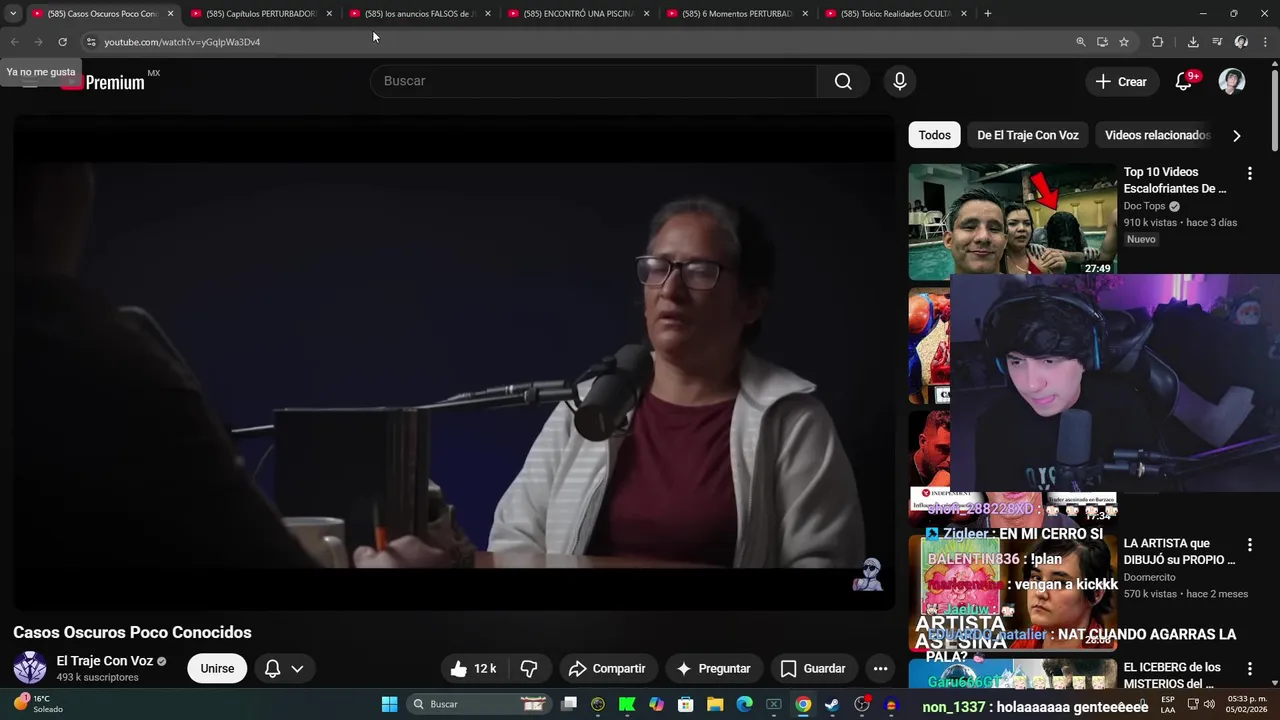Screen dimensions: 1280x720
Task: Click the zoom magnifier icon in address bar
Action: click(1080, 42)
